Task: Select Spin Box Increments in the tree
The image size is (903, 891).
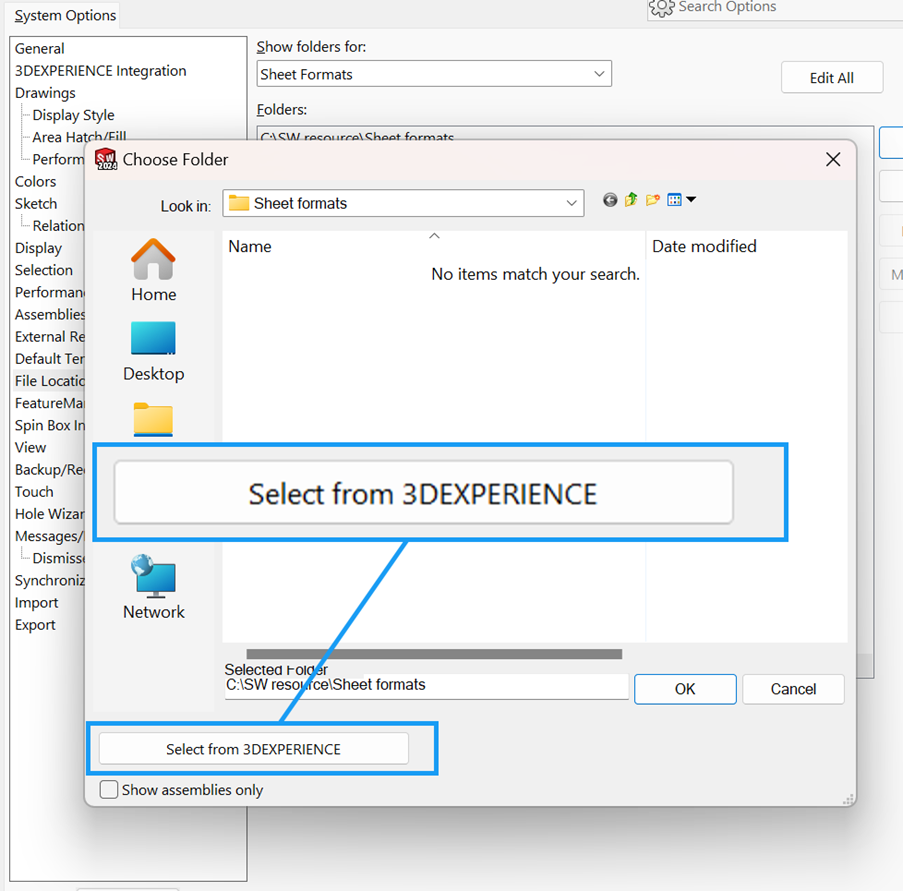Action: pos(50,425)
